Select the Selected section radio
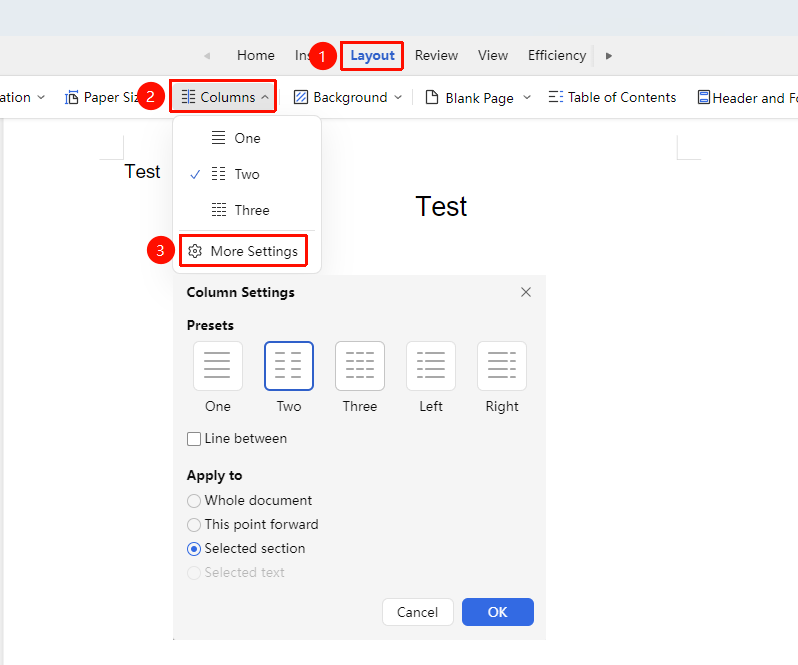 tap(194, 548)
